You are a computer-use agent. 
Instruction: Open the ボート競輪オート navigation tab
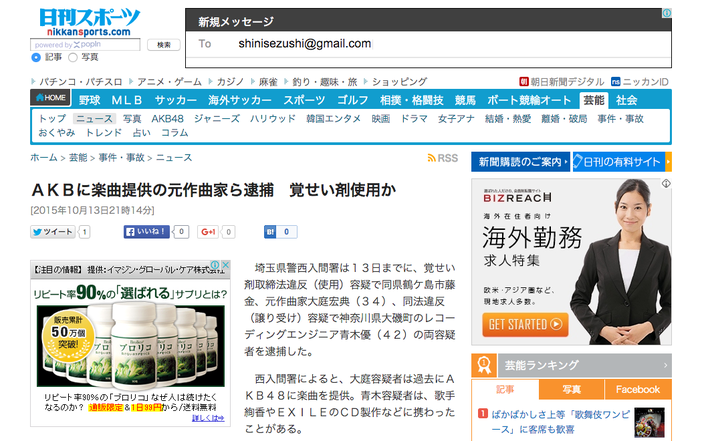click(x=529, y=100)
